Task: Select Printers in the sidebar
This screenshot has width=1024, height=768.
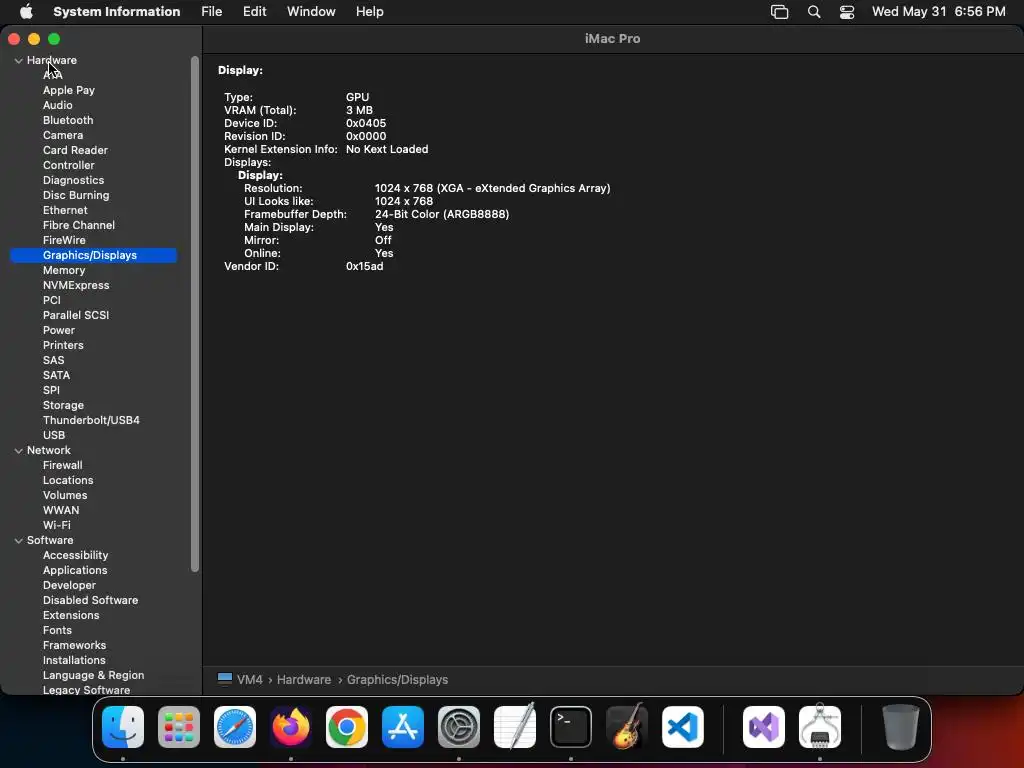Action: point(63,345)
